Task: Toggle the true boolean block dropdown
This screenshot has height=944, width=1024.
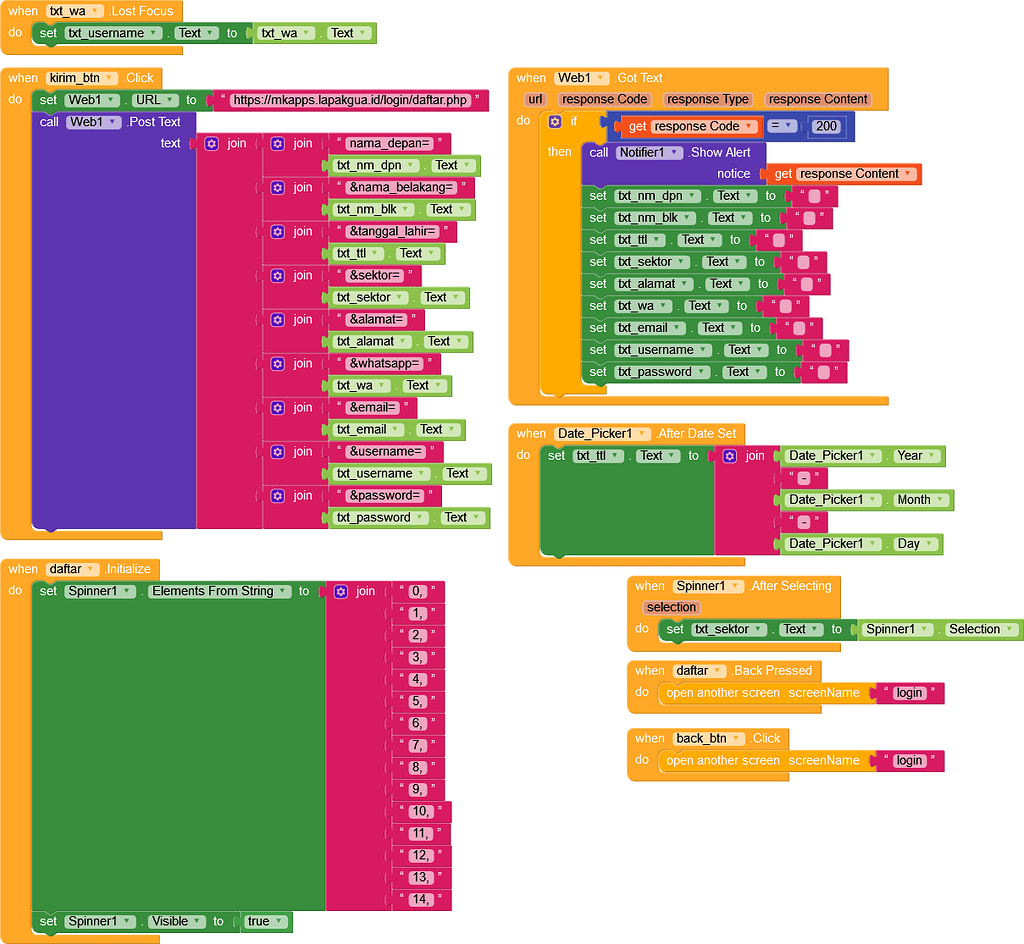Action: [280, 921]
